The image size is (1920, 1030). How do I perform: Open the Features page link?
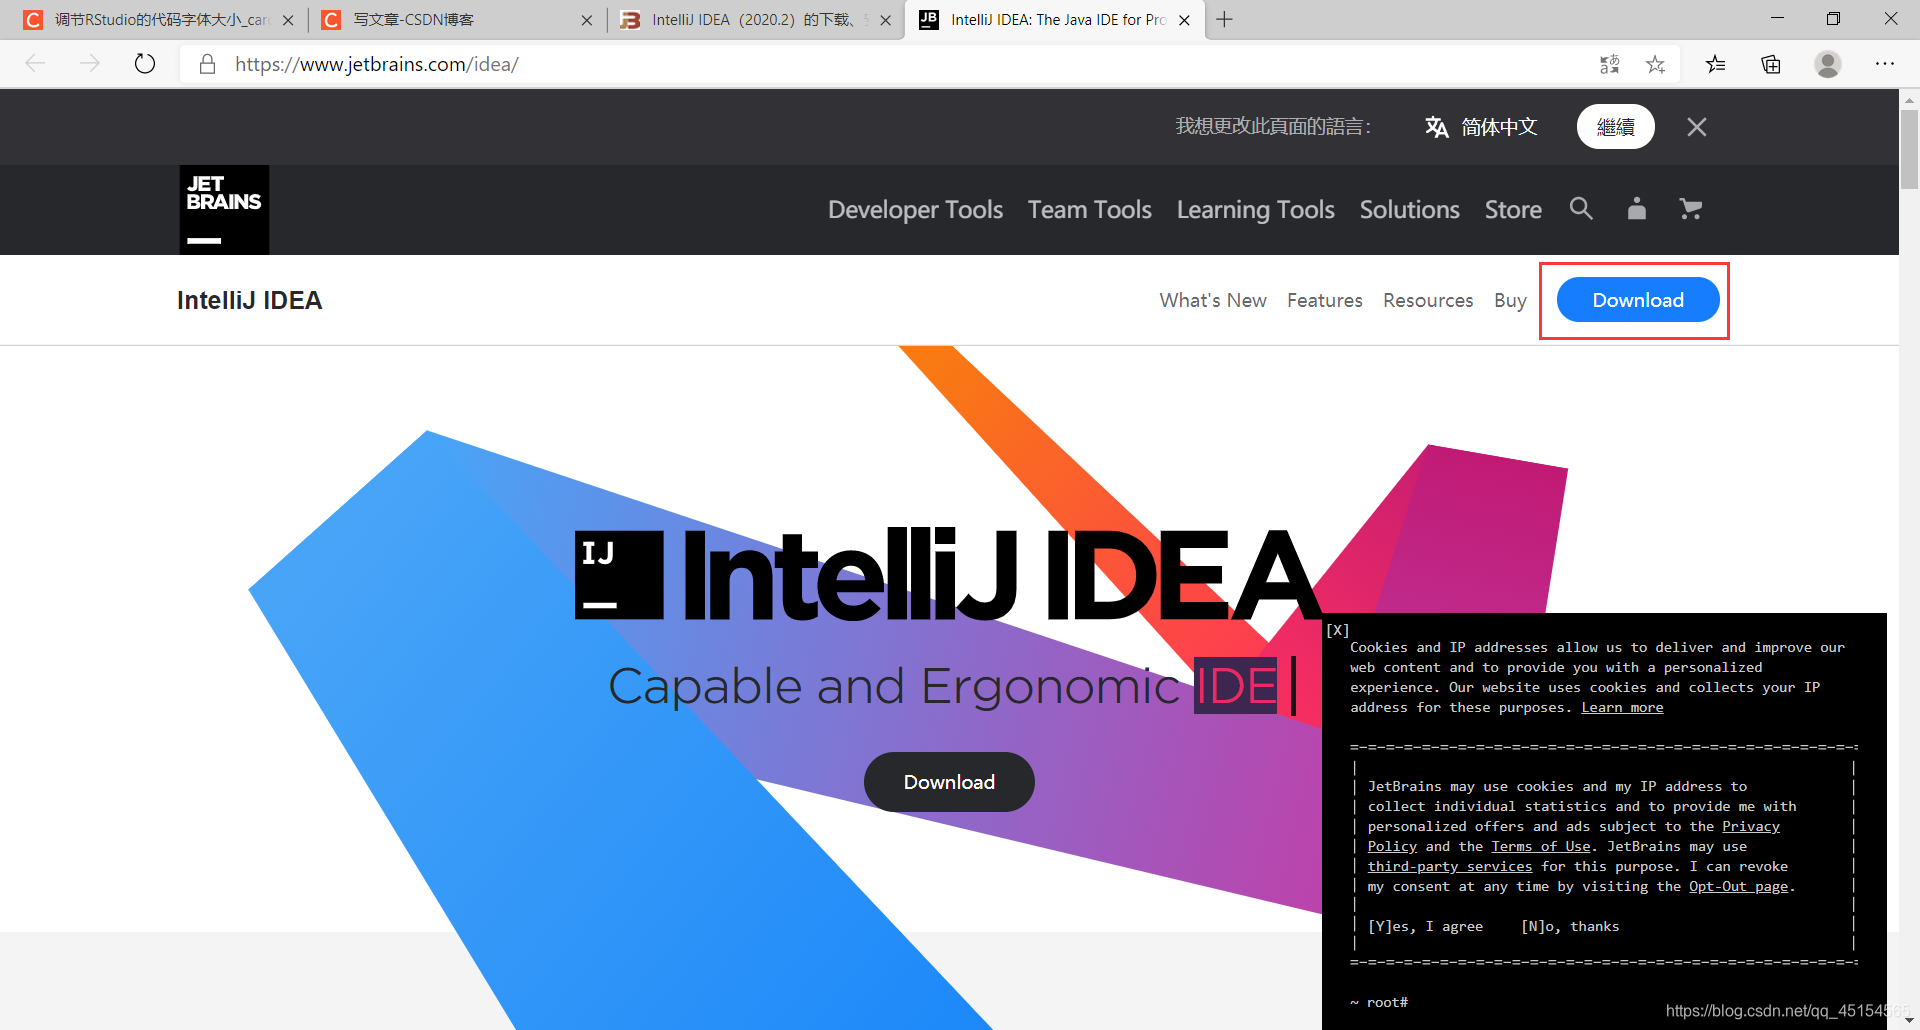point(1324,300)
